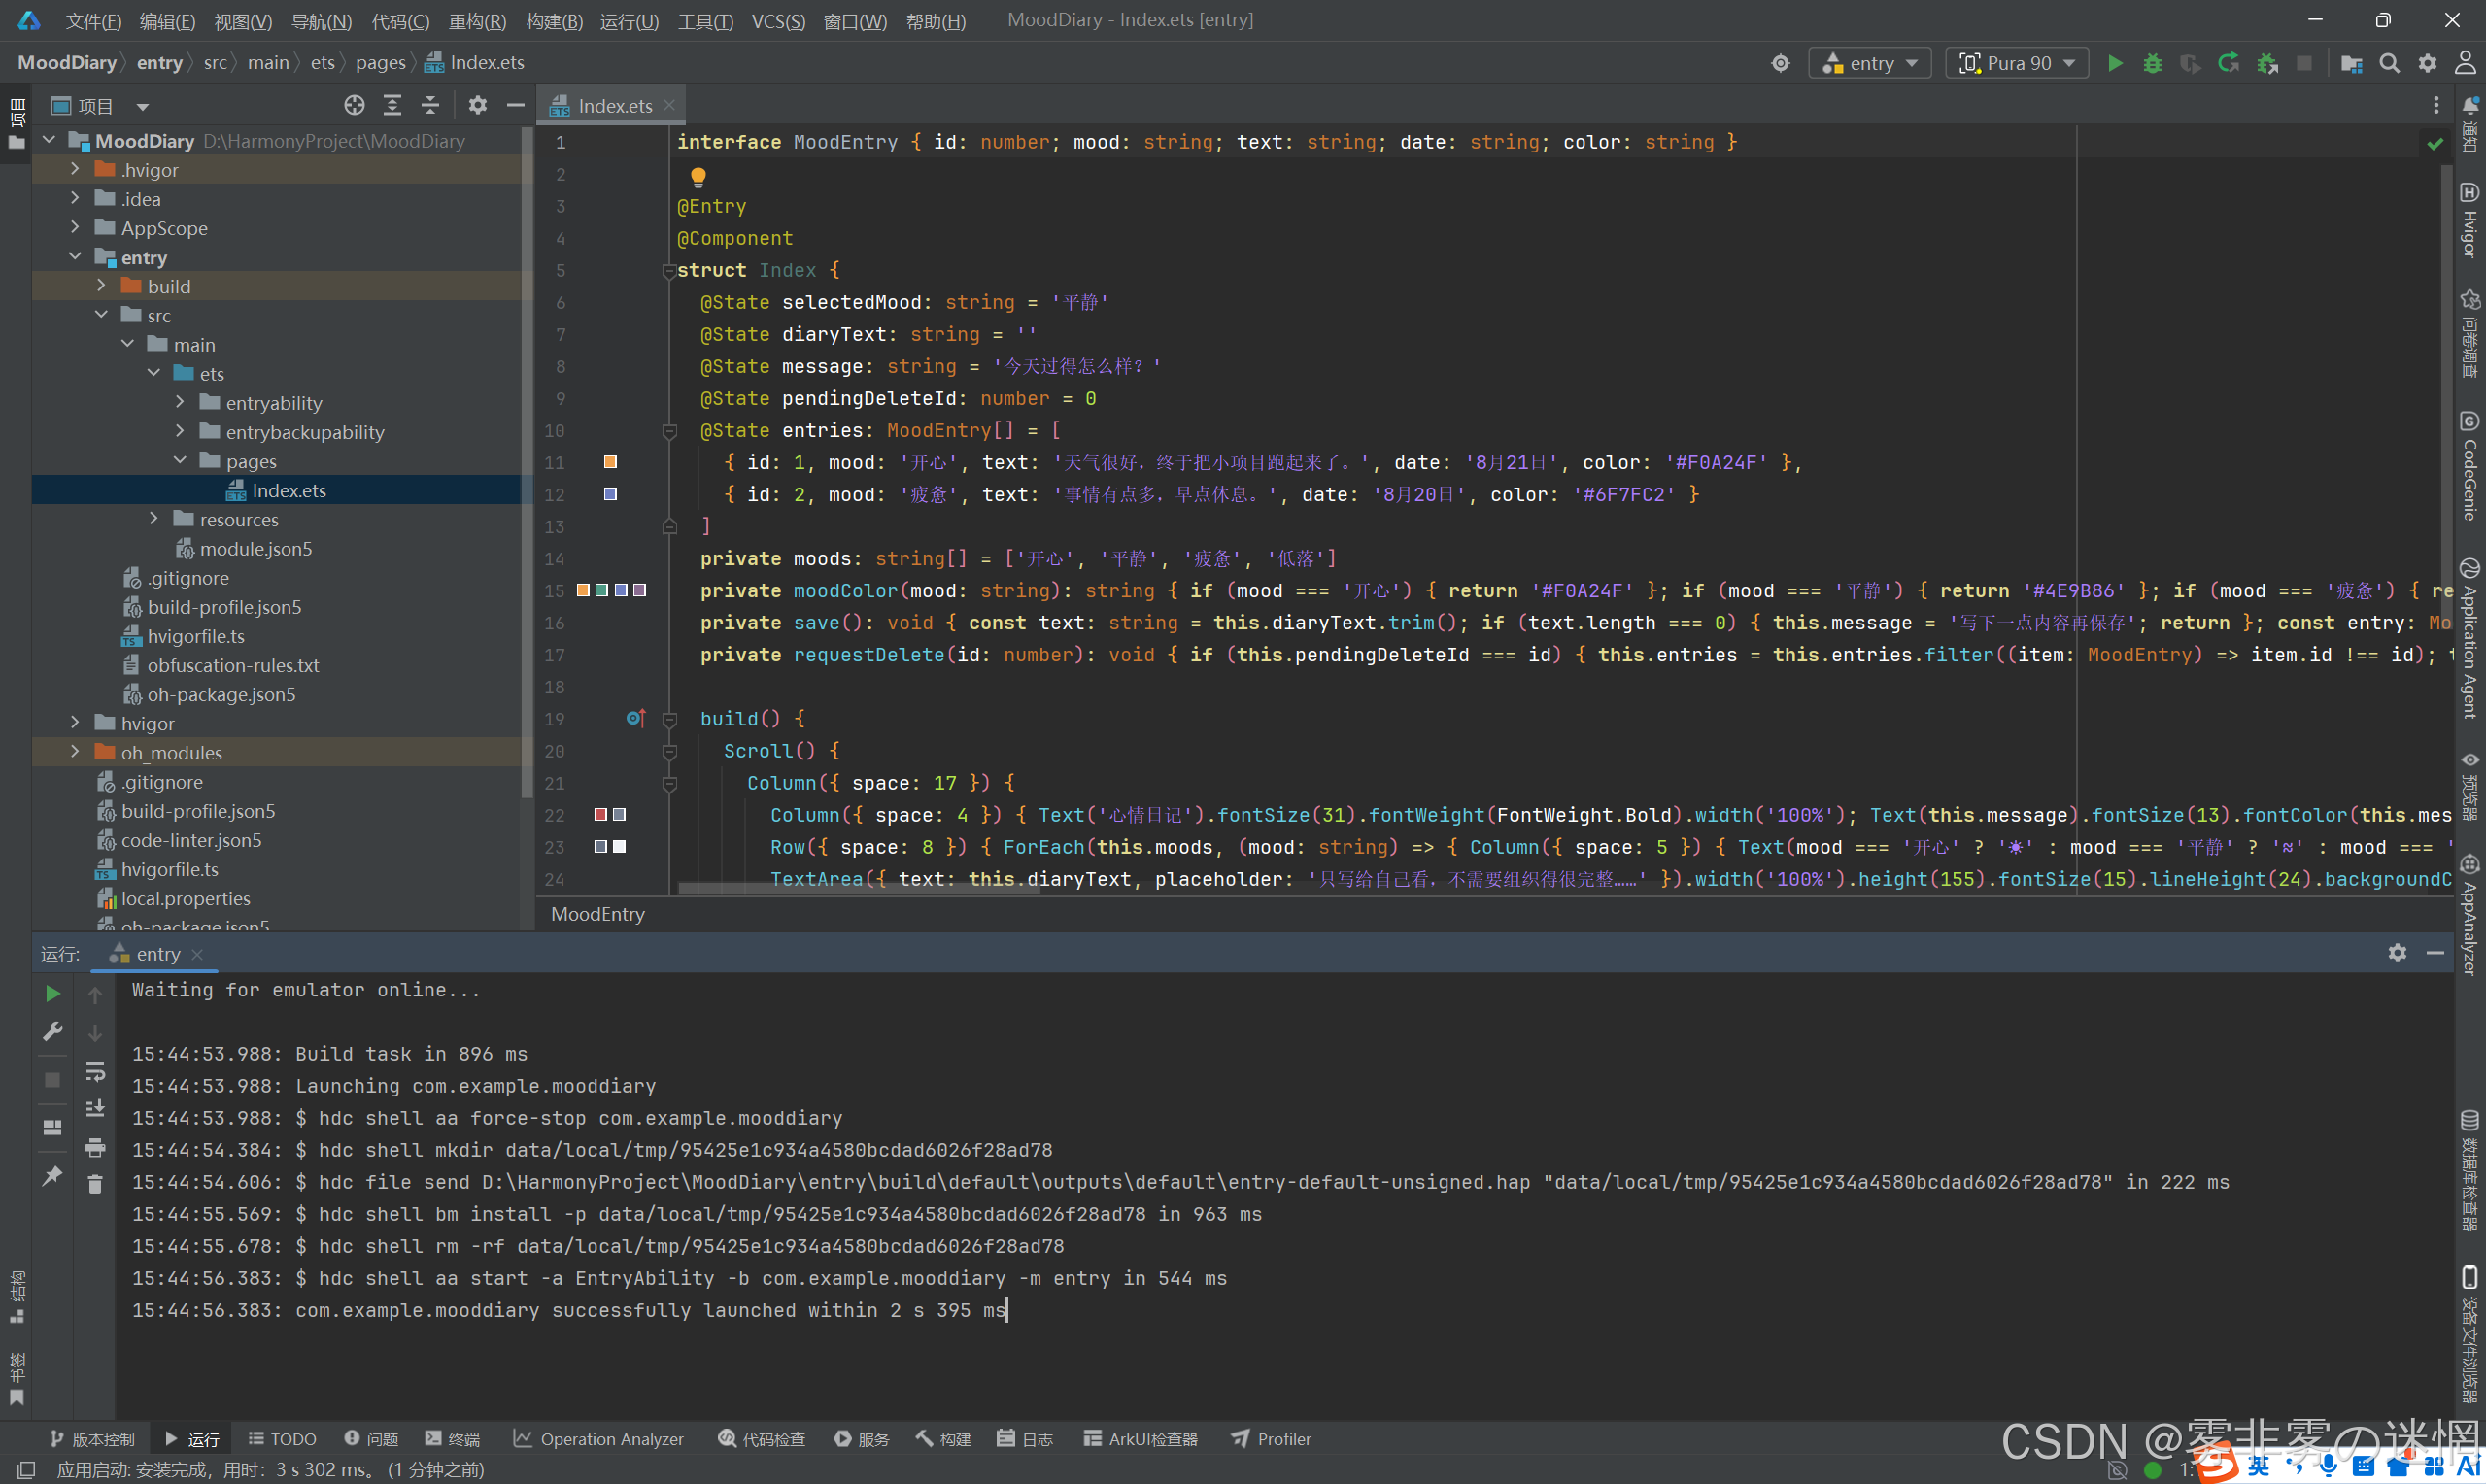Viewport: 2486px width, 1484px height.
Task: Open the 终端 tool window
Action: click(452, 1438)
